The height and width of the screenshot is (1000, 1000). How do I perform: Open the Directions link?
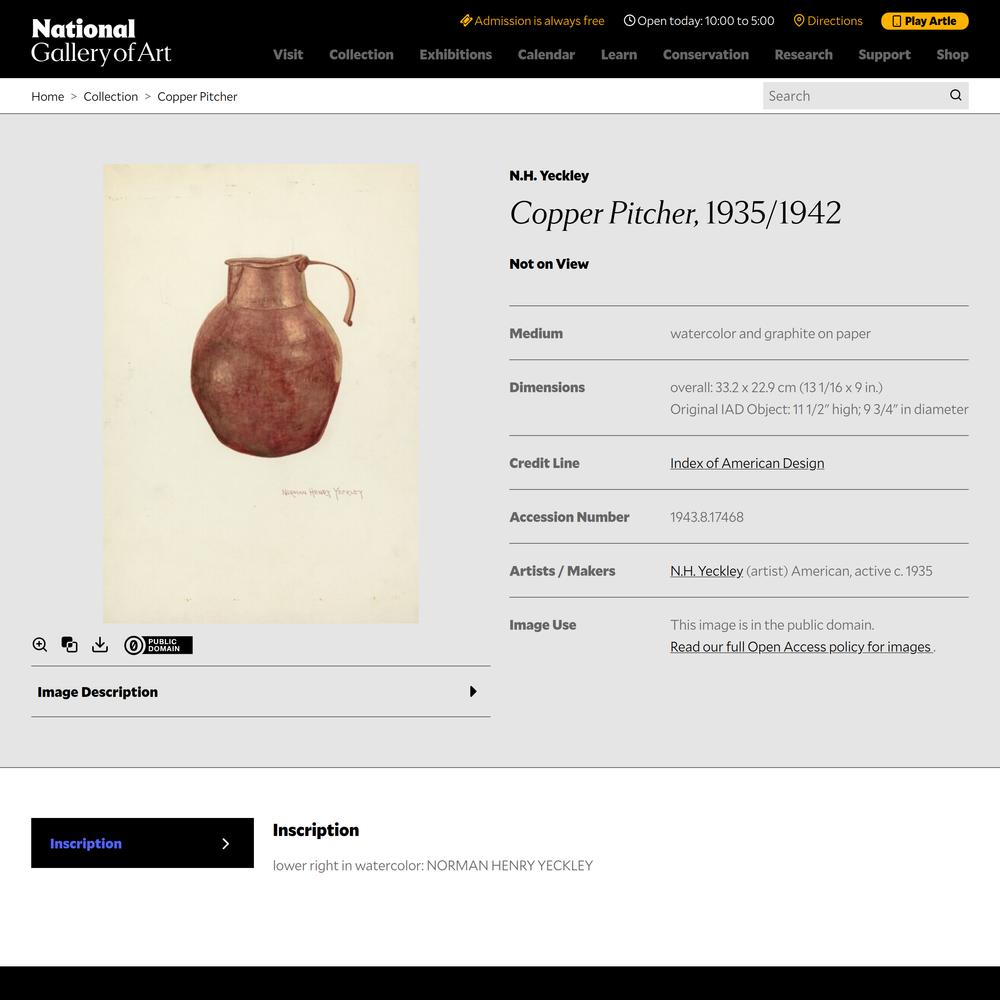coord(828,21)
